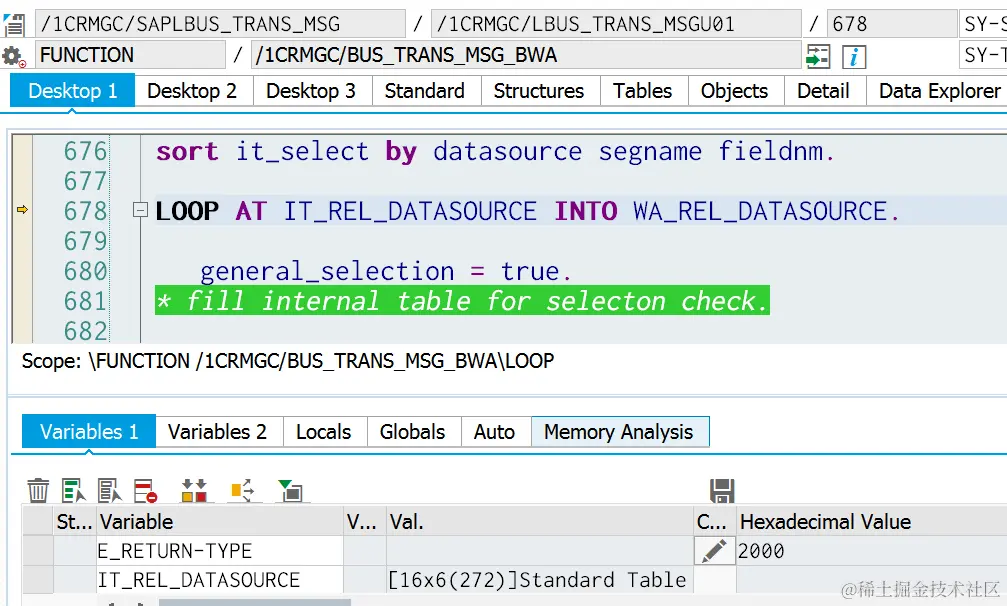Click the pencil edit icon for E_RETURN-TYPE
Image resolution: width=1007 pixels, height=606 pixels.
point(714,551)
